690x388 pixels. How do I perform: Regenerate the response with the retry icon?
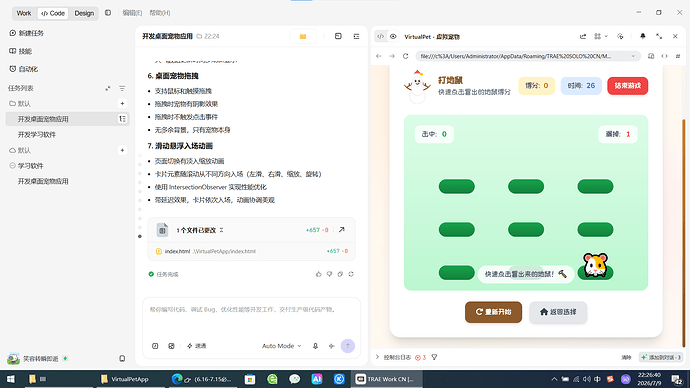pos(351,274)
